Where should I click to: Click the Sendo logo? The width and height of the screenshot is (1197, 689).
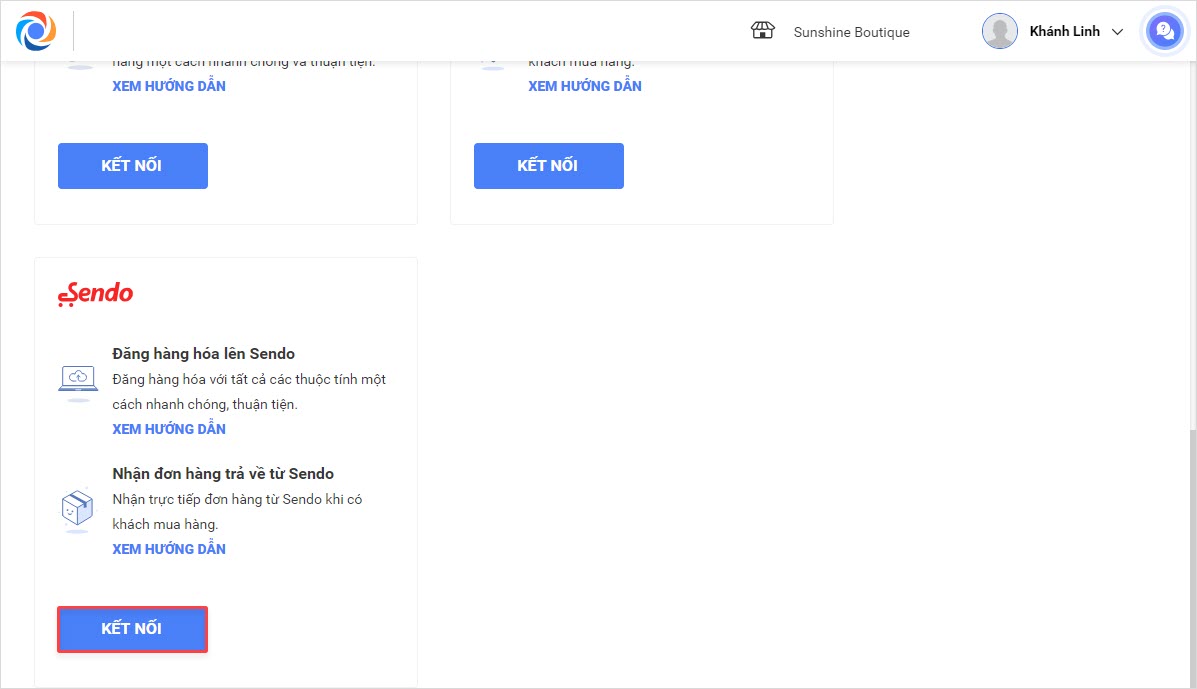point(96,292)
